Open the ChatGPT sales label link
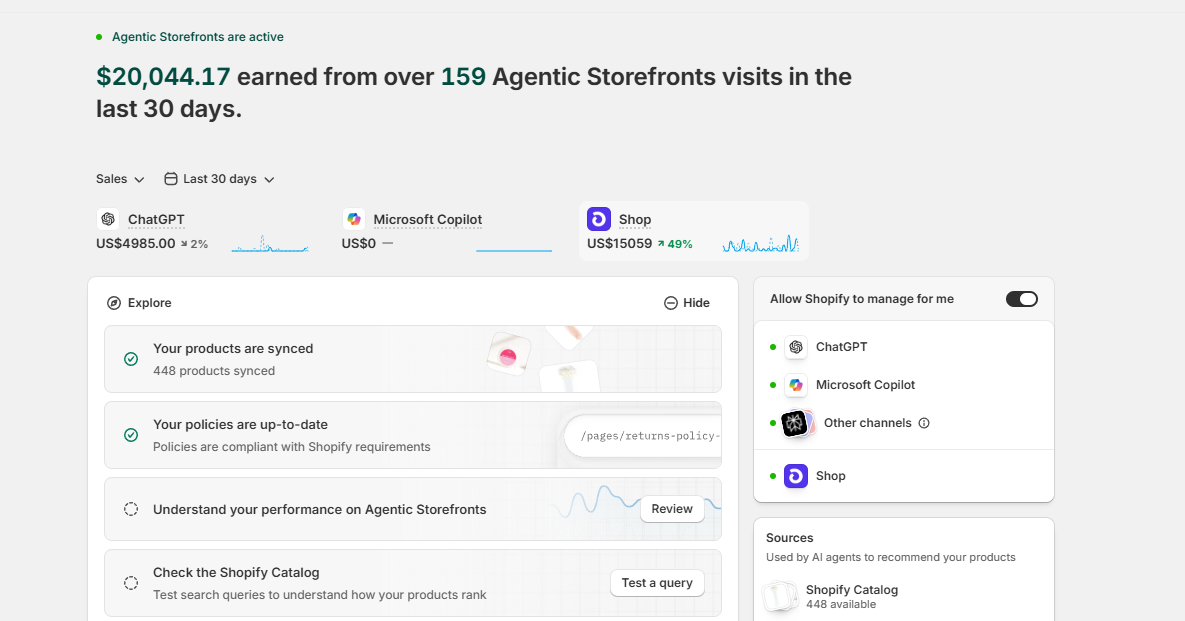This screenshot has height=621, width=1185. point(156,220)
